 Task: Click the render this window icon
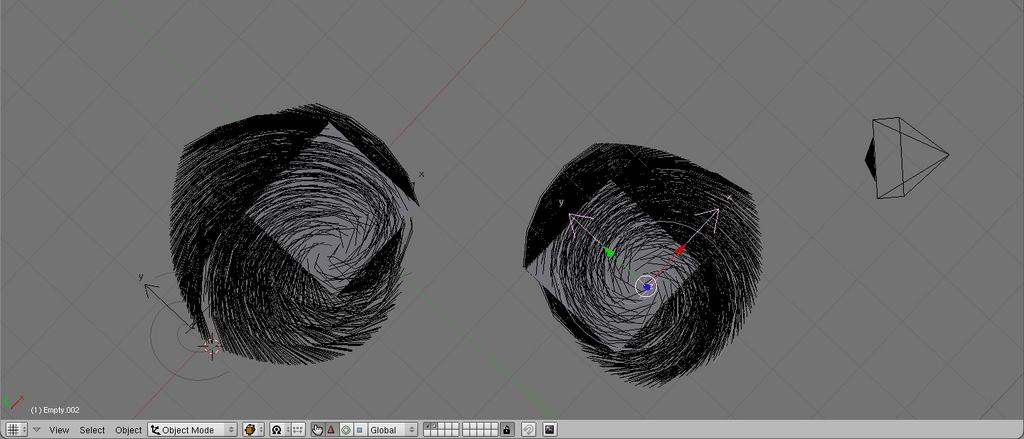[549, 429]
